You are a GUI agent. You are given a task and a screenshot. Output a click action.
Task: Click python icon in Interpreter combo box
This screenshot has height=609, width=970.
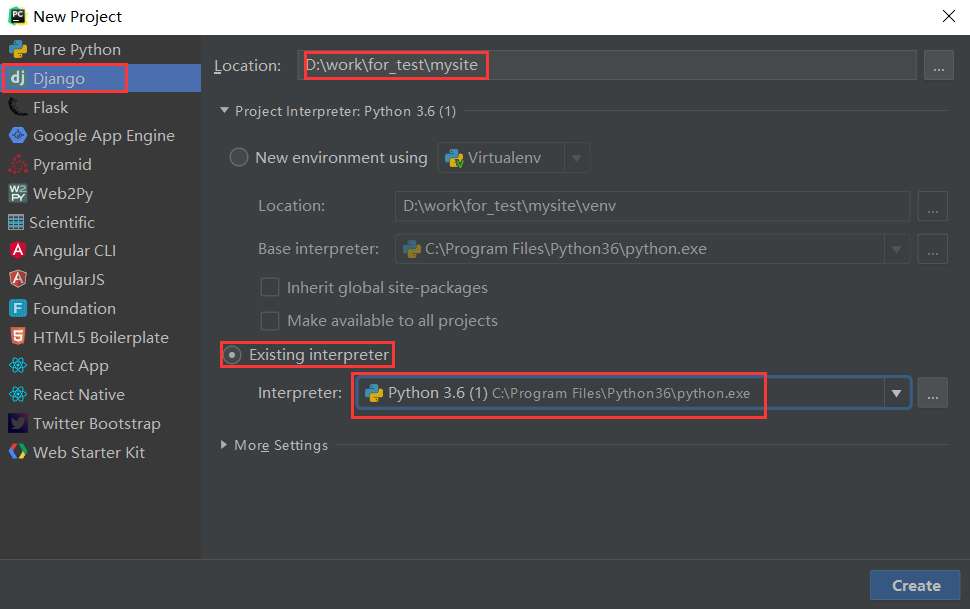coord(374,393)
